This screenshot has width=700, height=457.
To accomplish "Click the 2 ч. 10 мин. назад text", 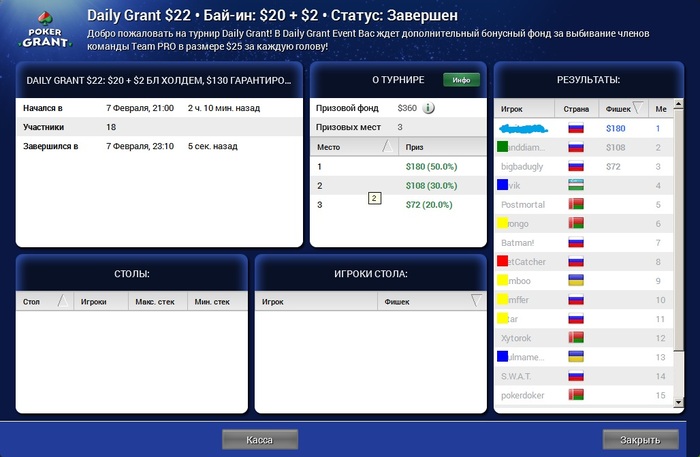I will [x=224, y=108].
